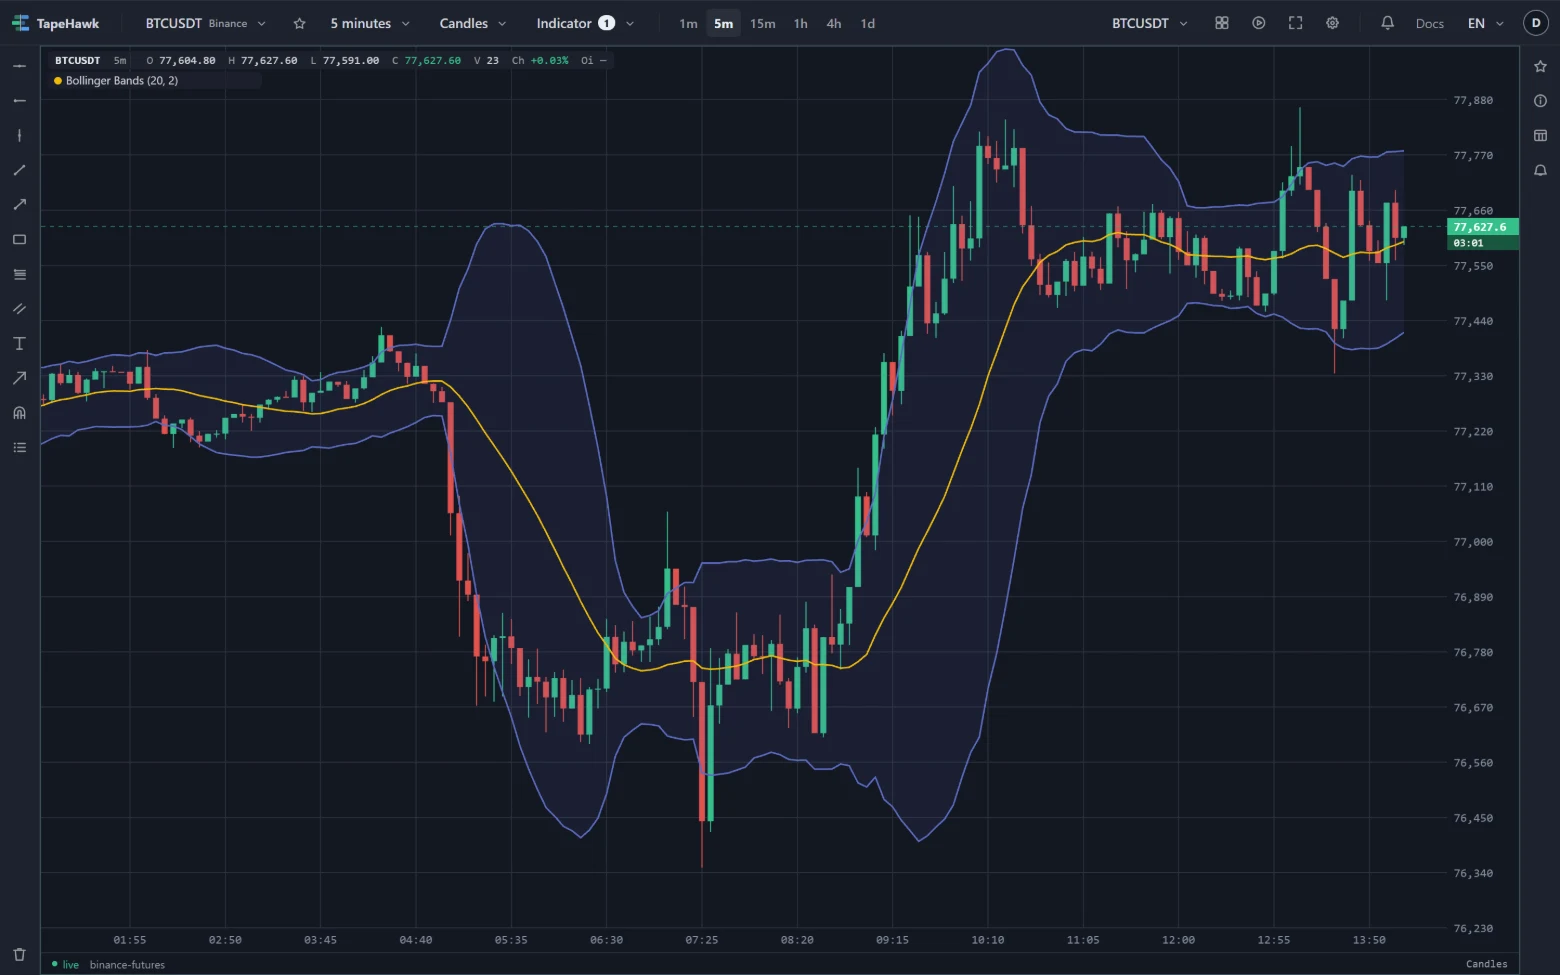
Task: Open the BTCUSDT Binance symbol selector
Action: (x=206, y=23)
